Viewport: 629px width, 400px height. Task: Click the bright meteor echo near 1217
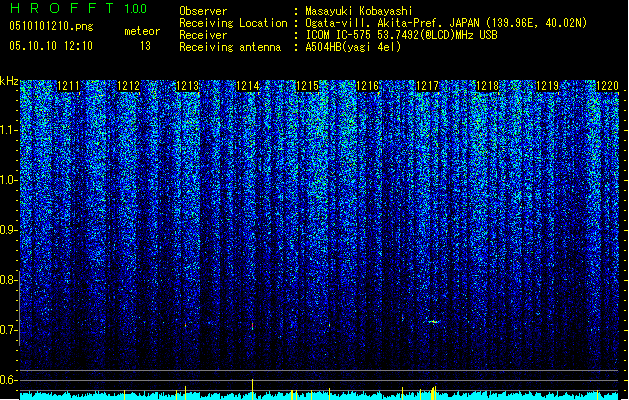[x=433, y=321]
